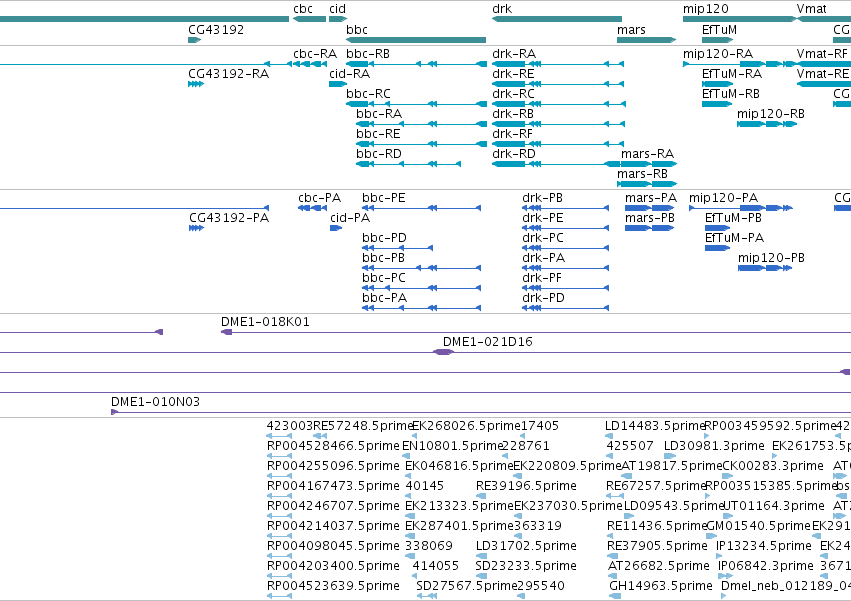Image resolution: width=851 pixels, height=601 pixels.
Task: Select protein label drk-PC
Action: click(543, 238)
